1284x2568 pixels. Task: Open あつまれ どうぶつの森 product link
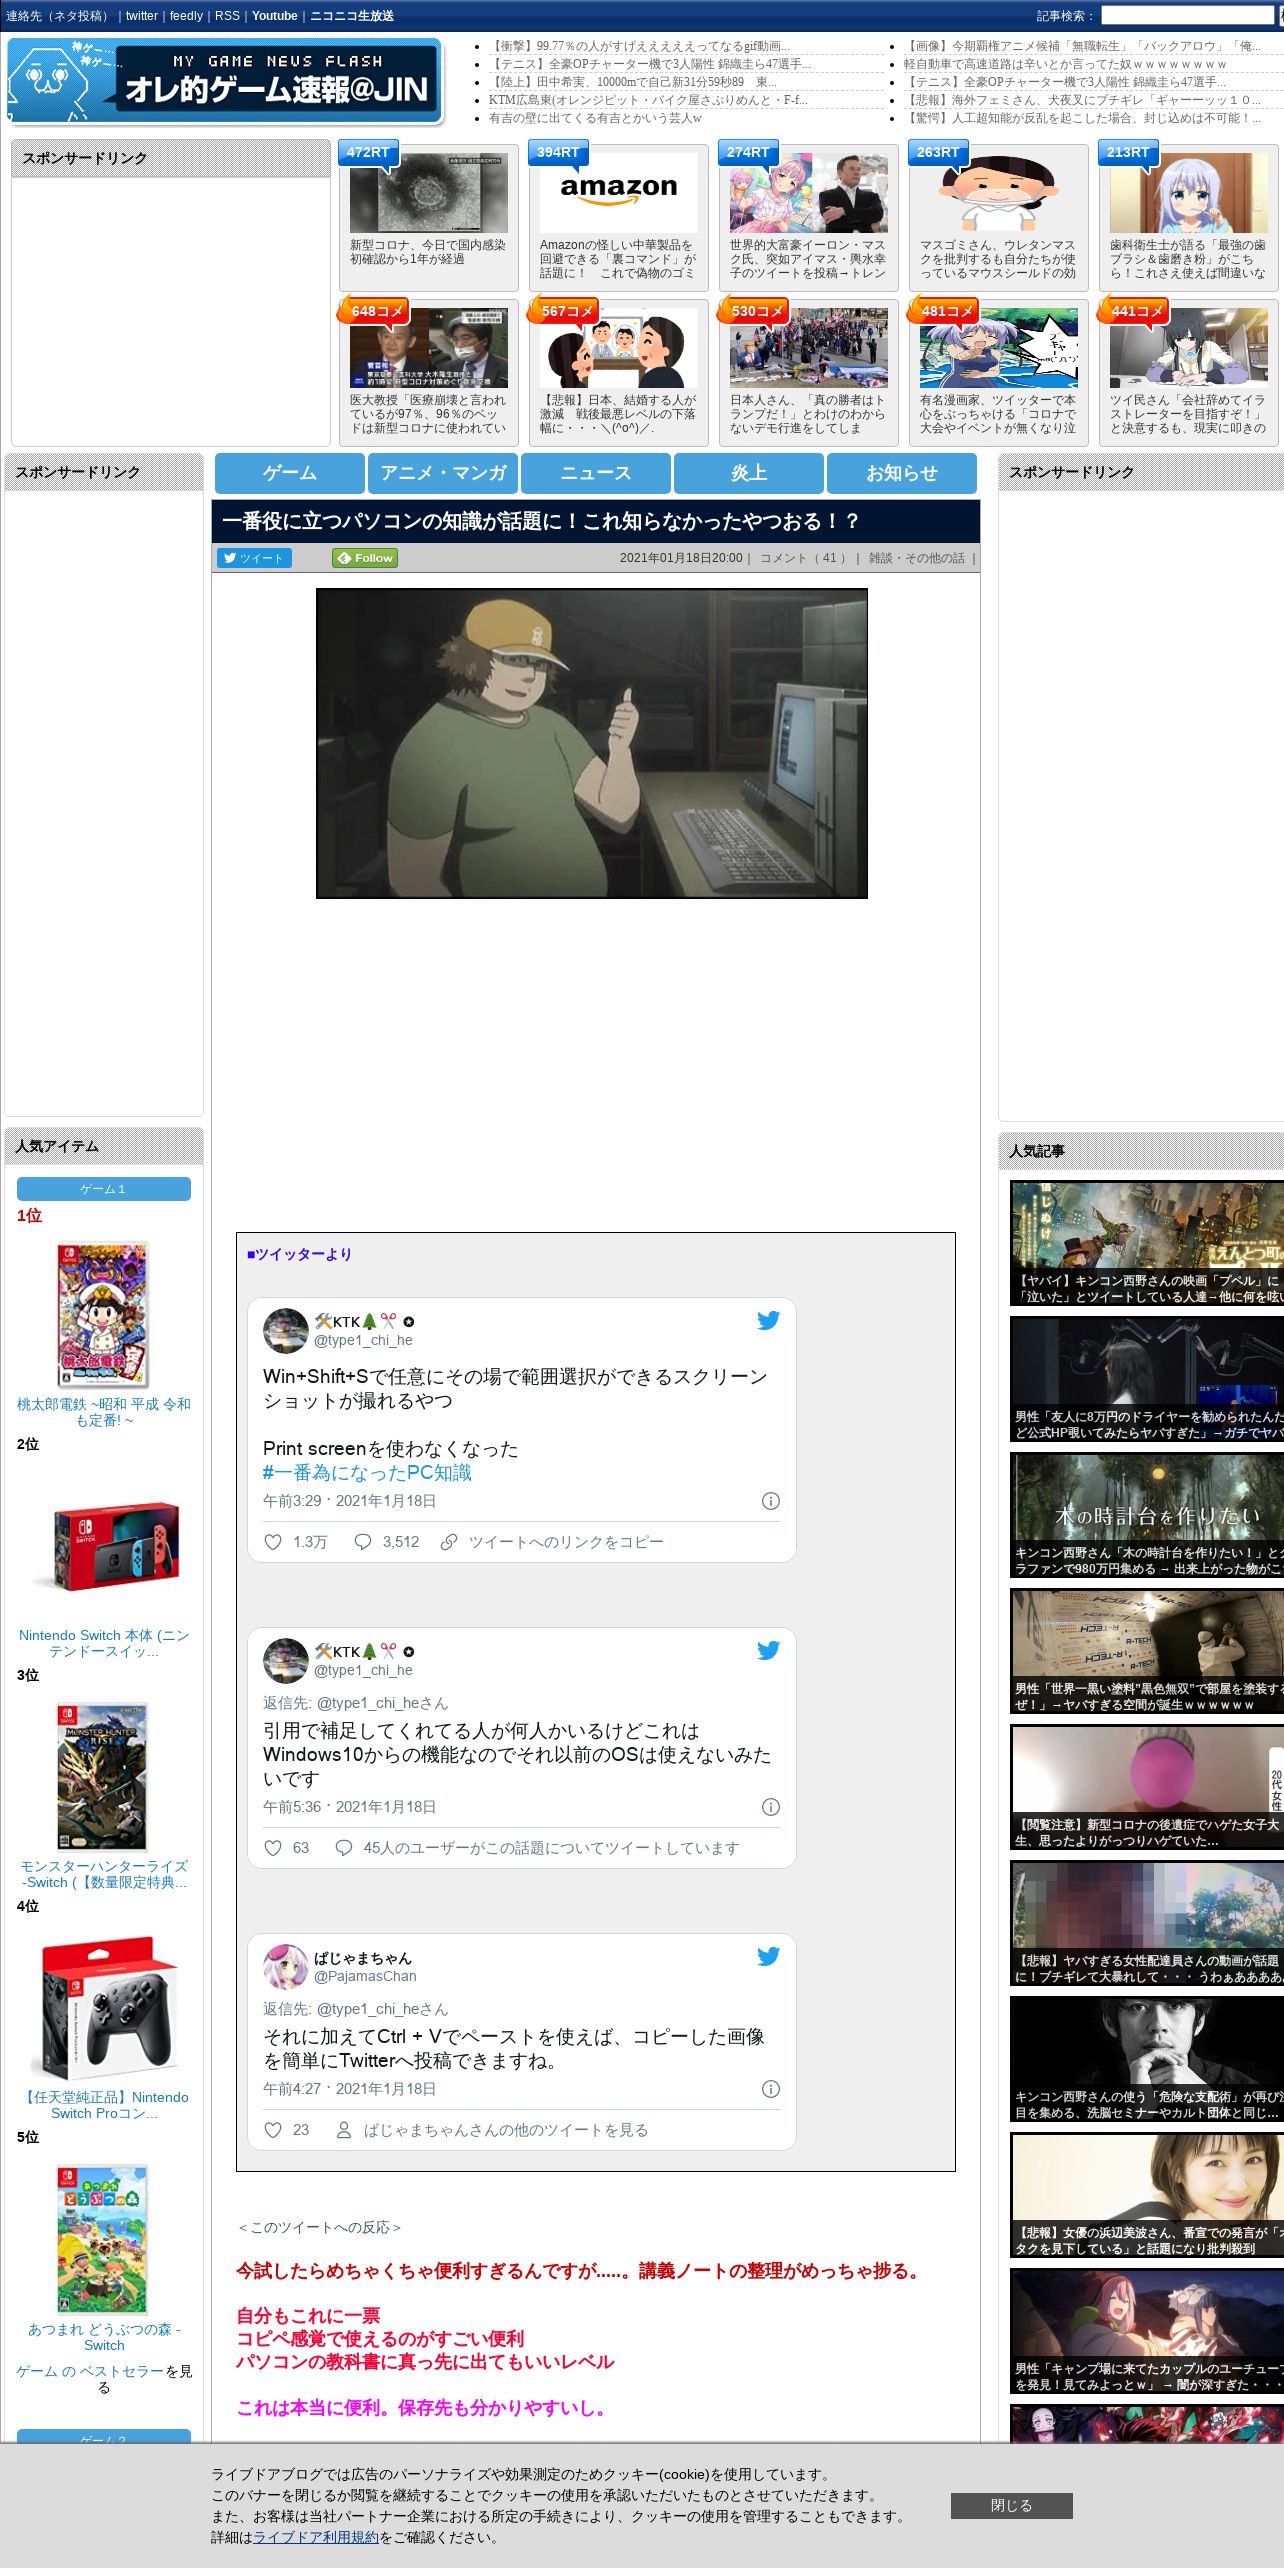click(x=104, y=2337)
